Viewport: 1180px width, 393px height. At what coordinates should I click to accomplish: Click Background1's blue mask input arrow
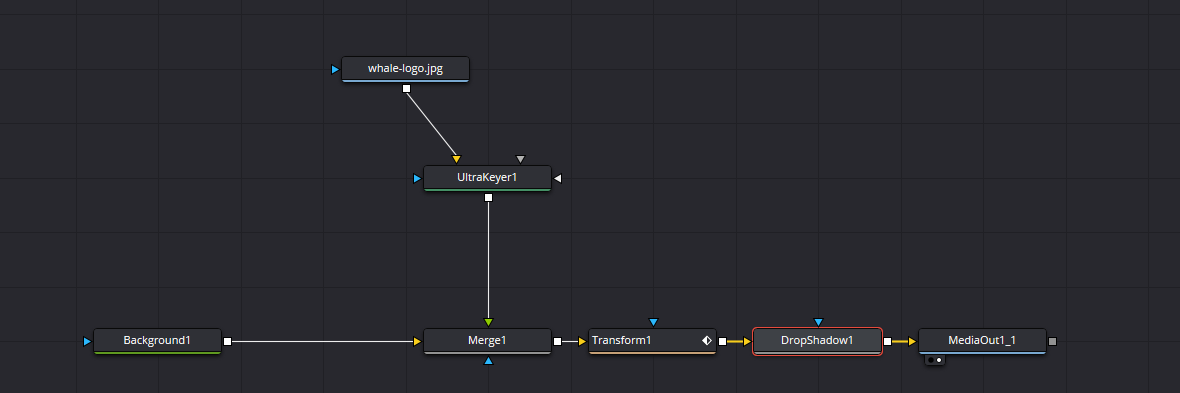87,342
